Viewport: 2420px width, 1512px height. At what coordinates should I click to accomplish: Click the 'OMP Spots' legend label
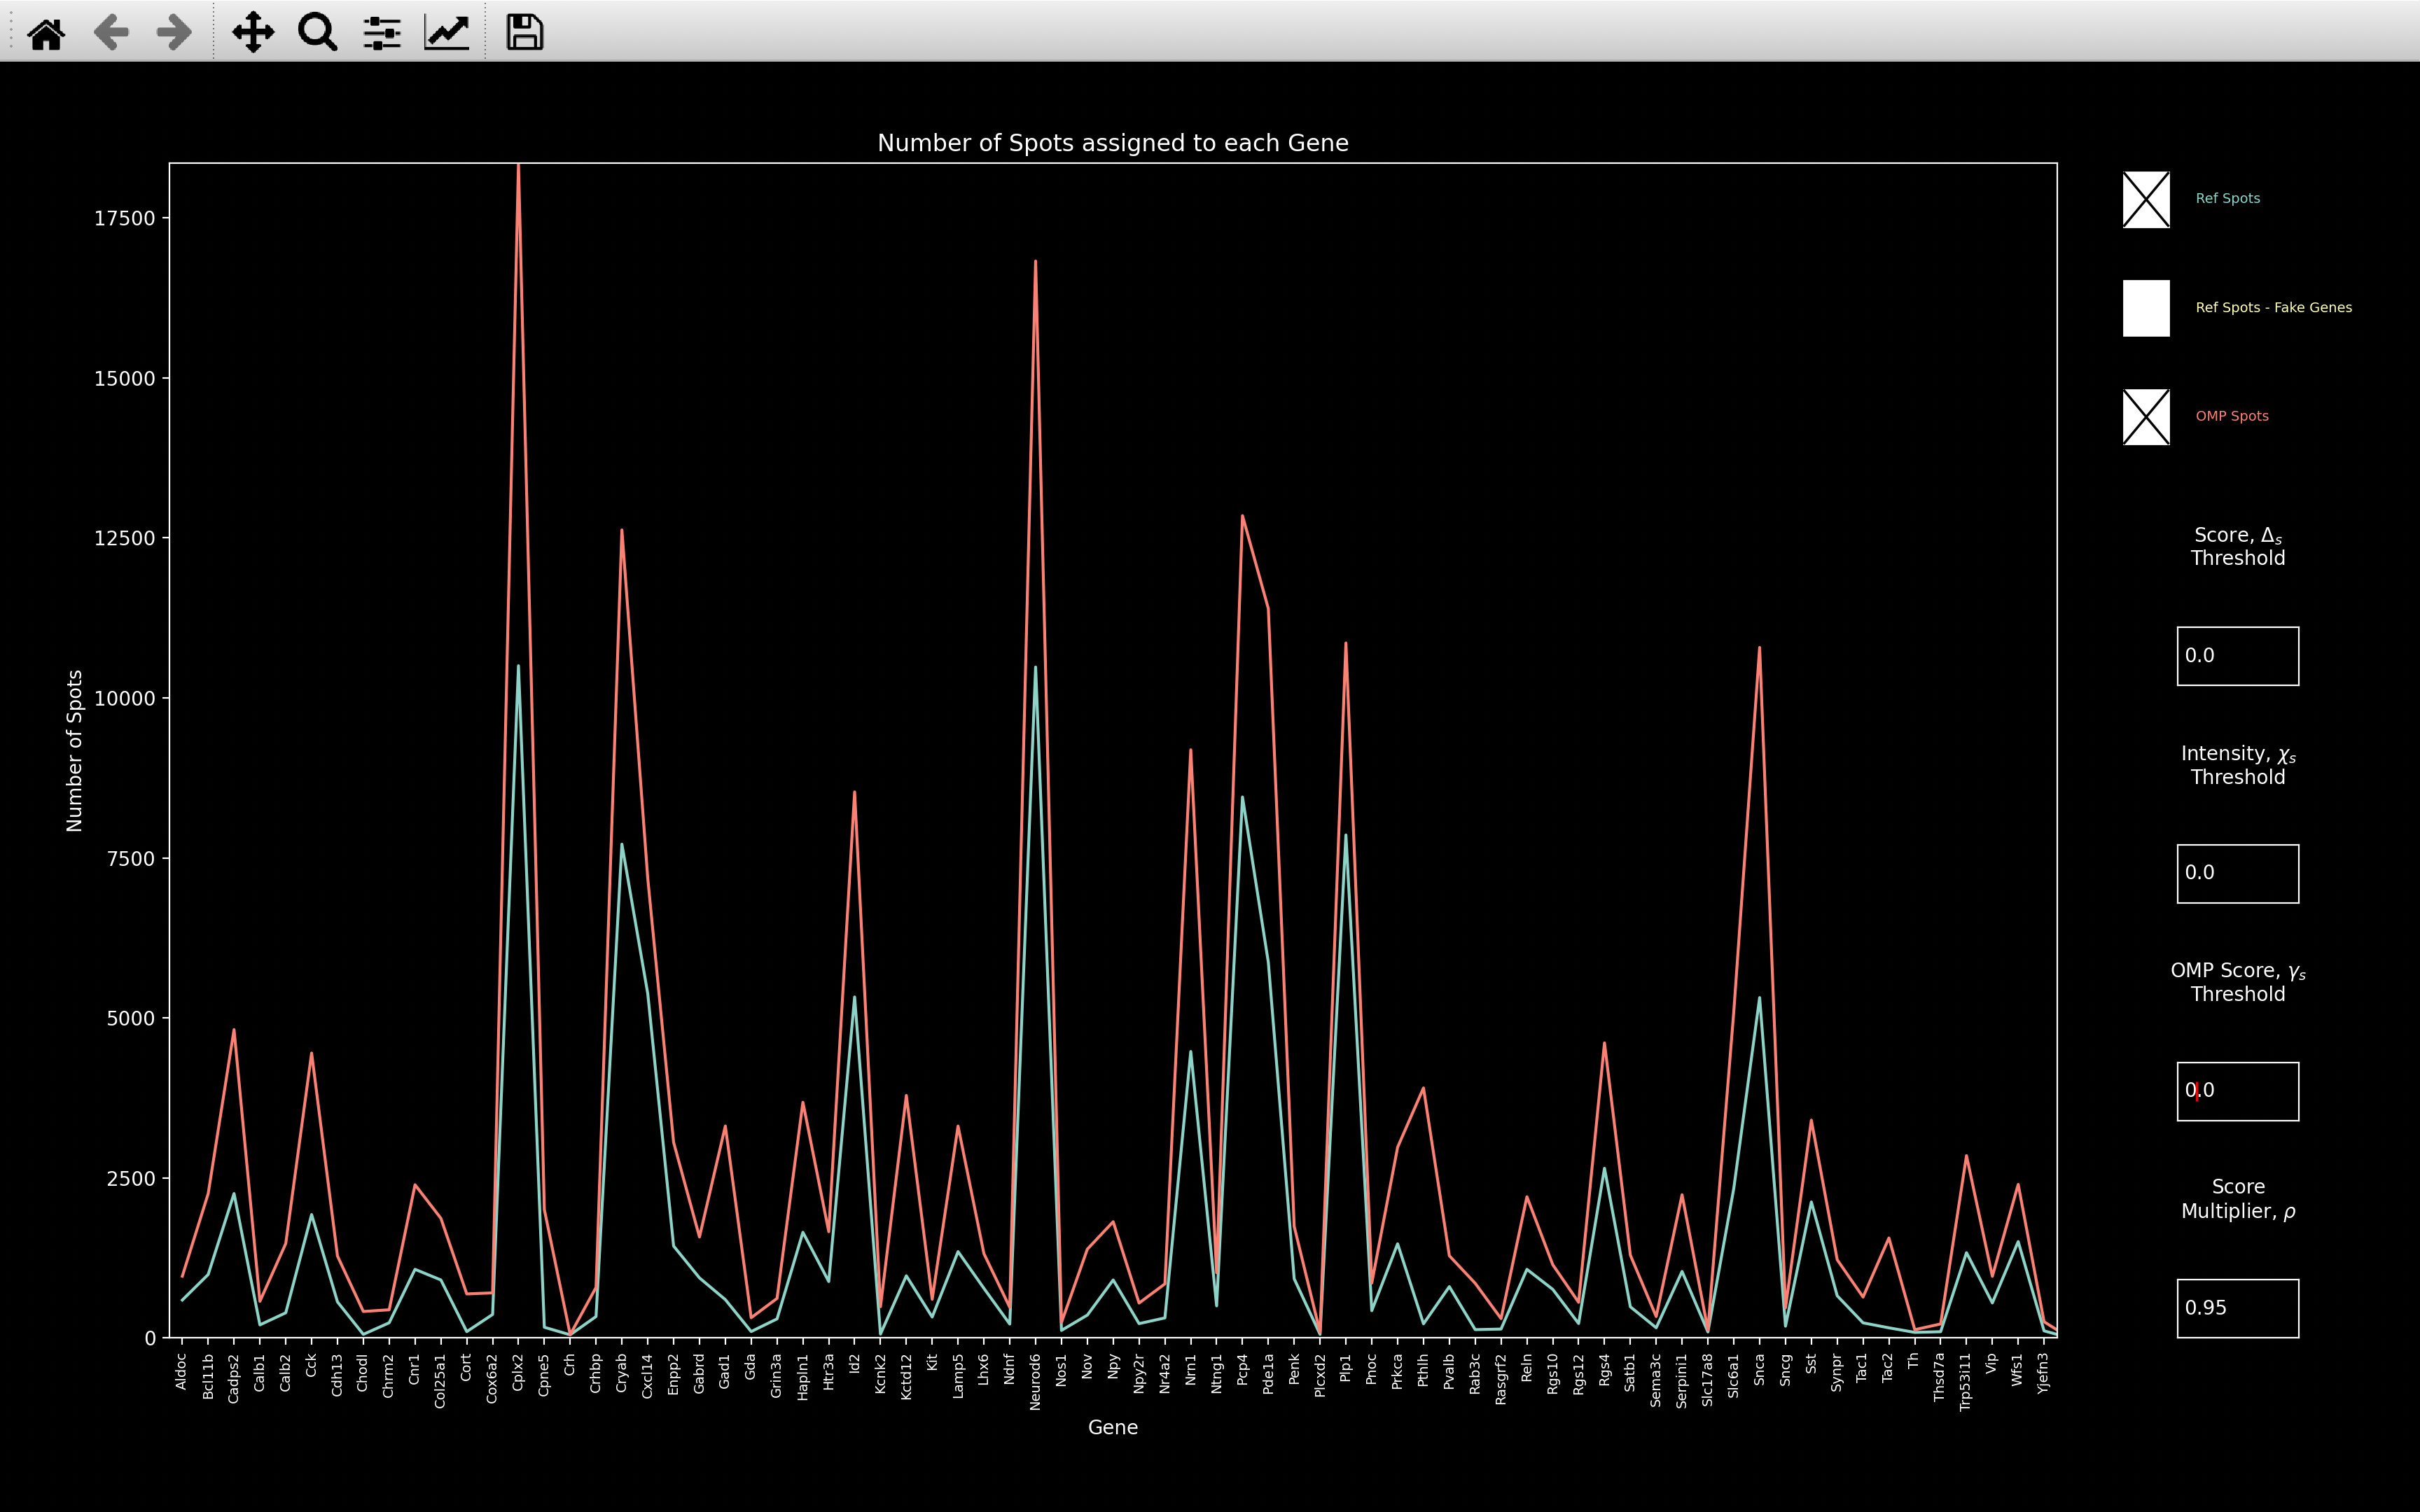pyautogui.click(x=2231, y=416)
